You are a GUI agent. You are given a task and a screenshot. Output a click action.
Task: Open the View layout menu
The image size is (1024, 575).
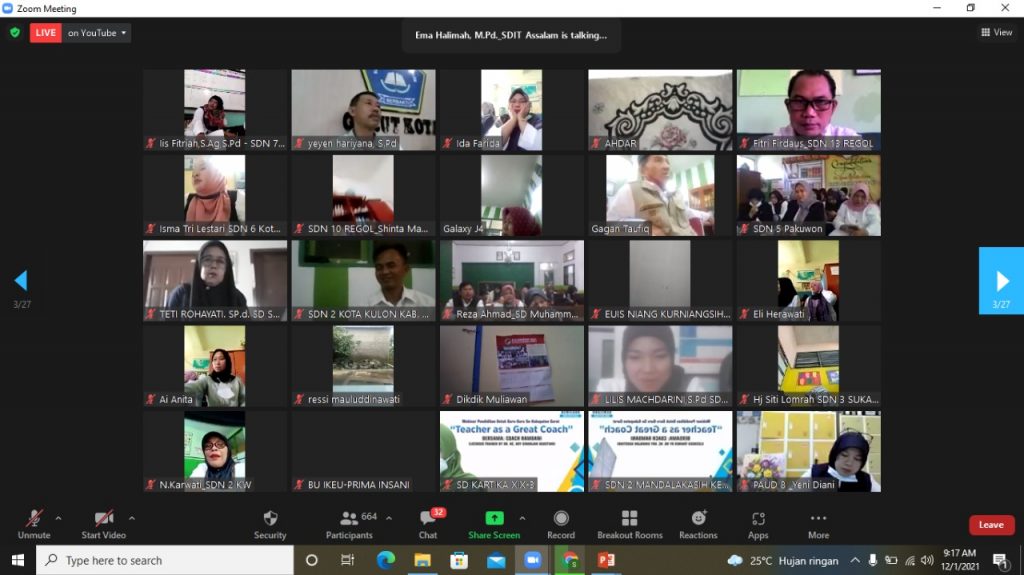click(x=997, y=32)
